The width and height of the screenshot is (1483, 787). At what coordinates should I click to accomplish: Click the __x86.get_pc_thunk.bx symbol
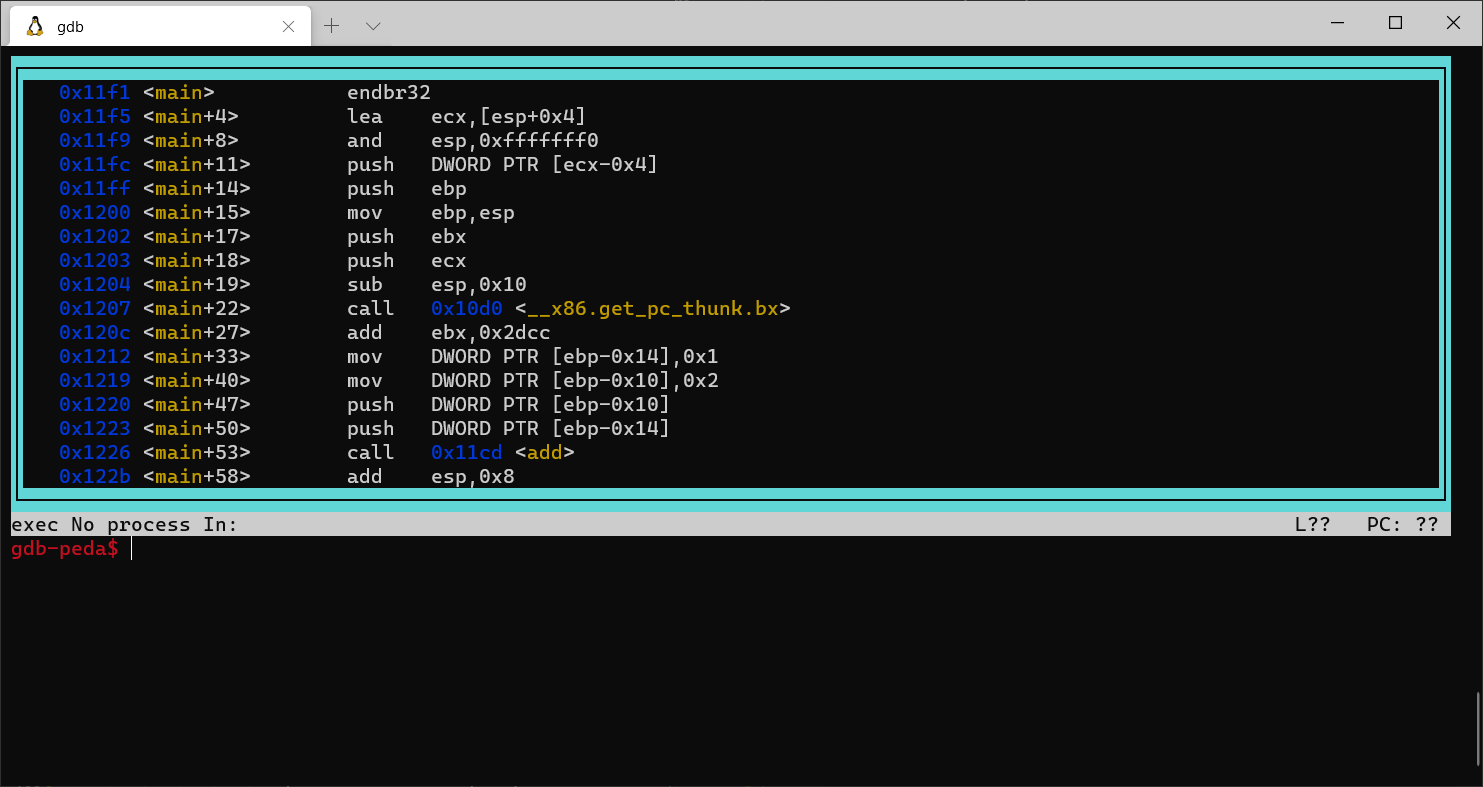point(653,308)
